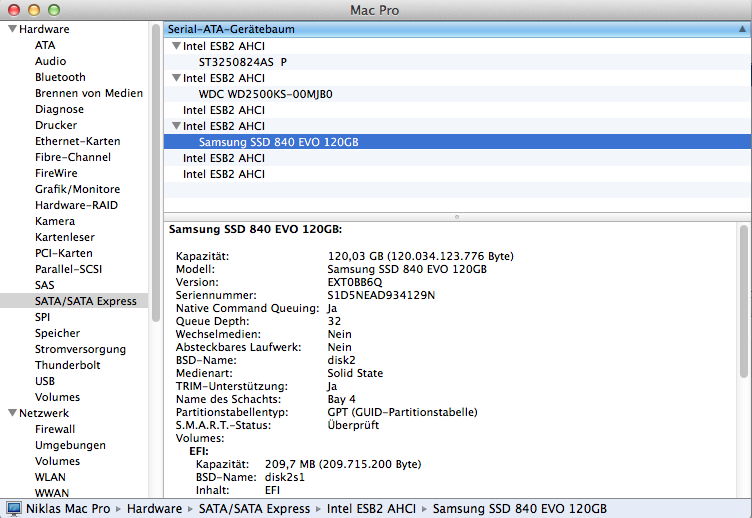752x518 pixels.
Task: Click S.M.A.R.T.-Status value Überprüft
Action: pyautogui.click(x=353, y=425)
